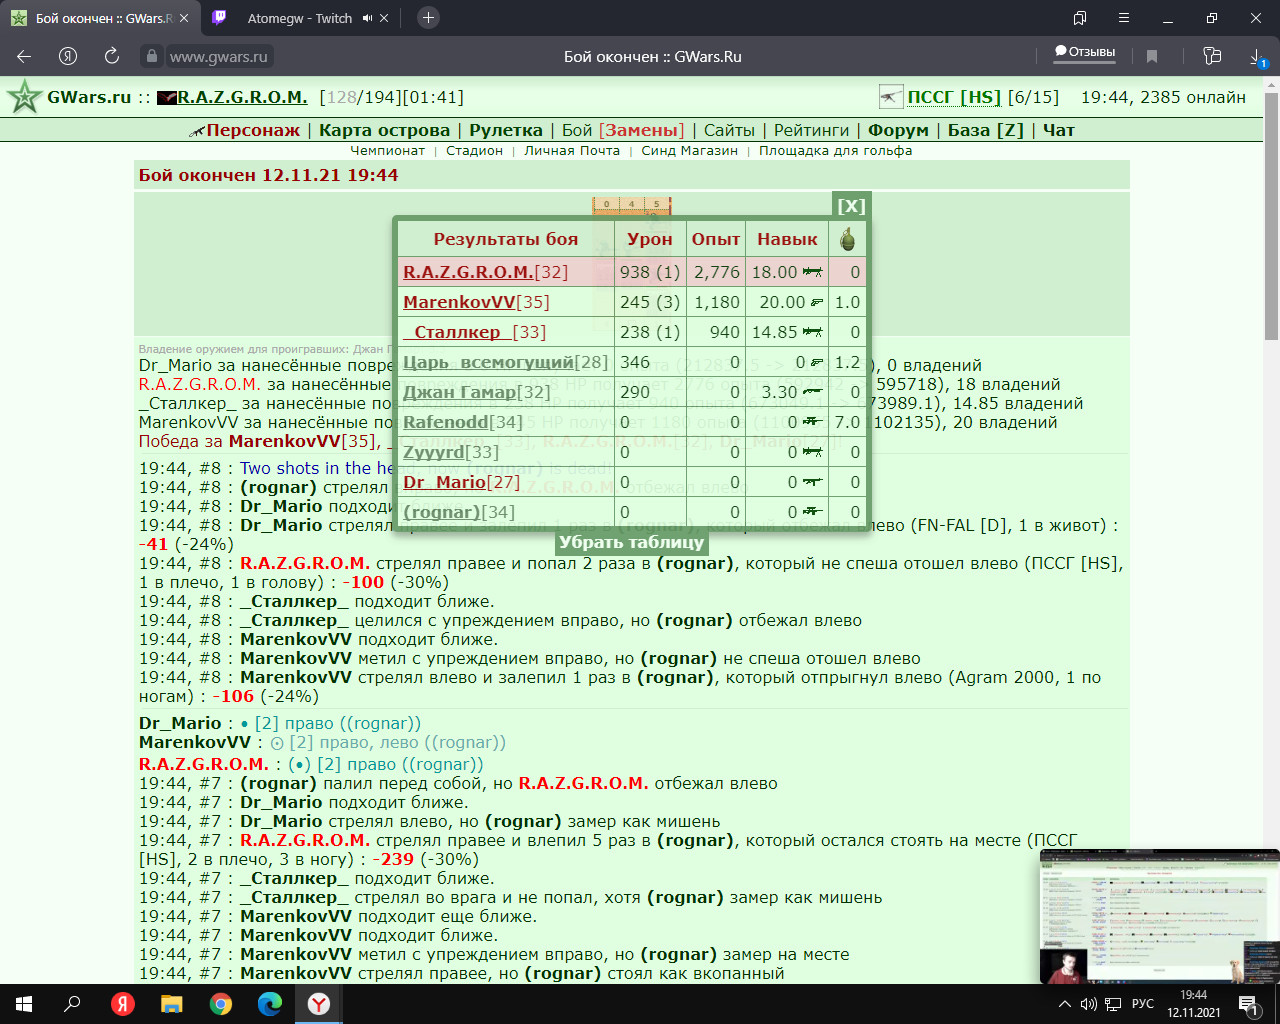Open Персонаж menu

[x=253, y=130]
